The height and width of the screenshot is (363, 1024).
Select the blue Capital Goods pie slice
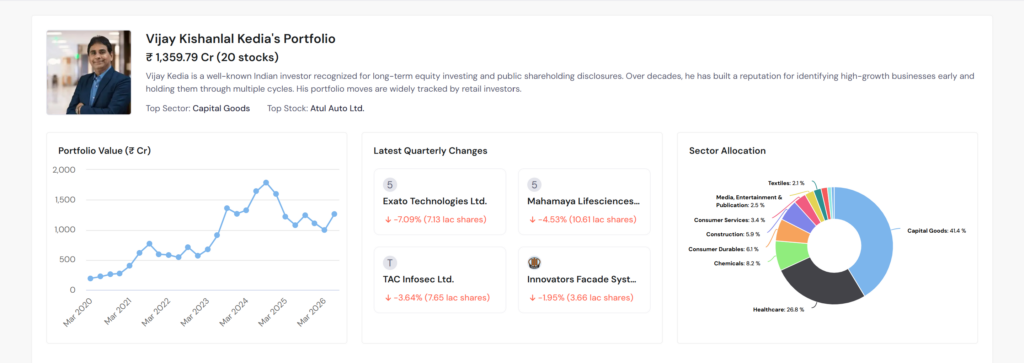coord(875,235)
